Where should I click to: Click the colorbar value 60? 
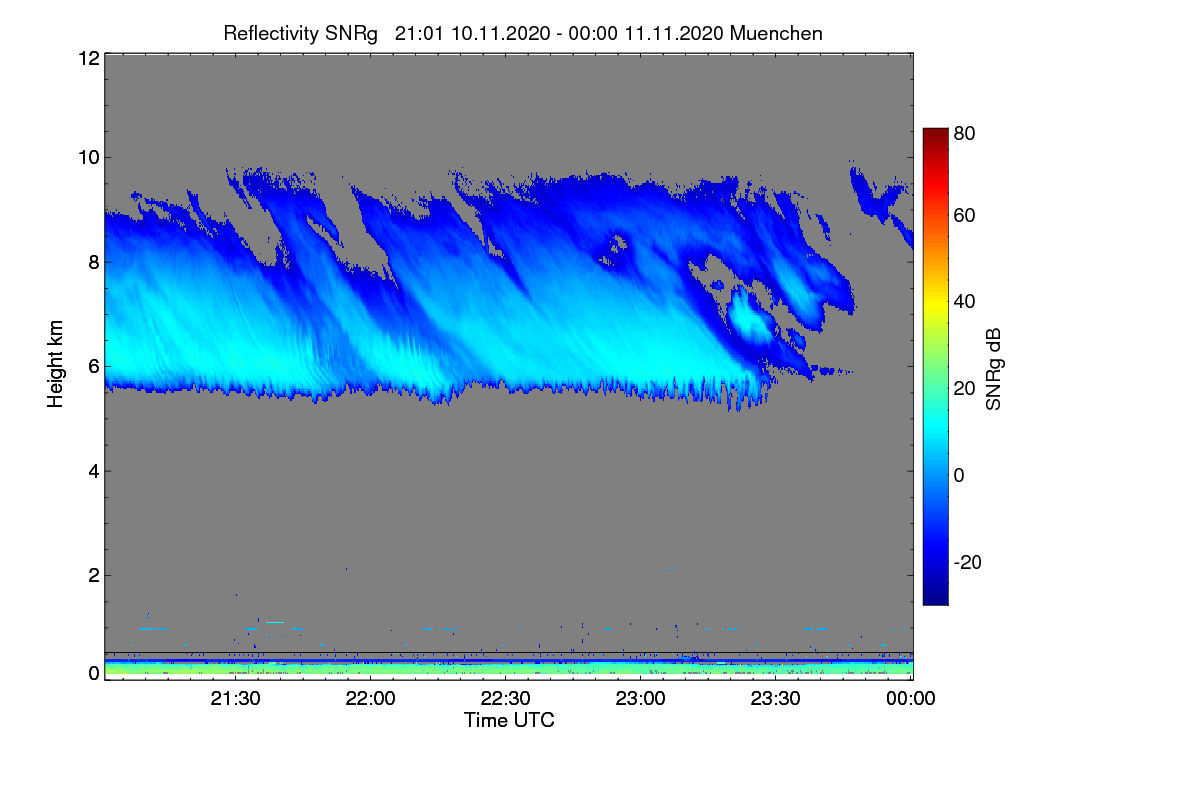[x=965, y=215]
